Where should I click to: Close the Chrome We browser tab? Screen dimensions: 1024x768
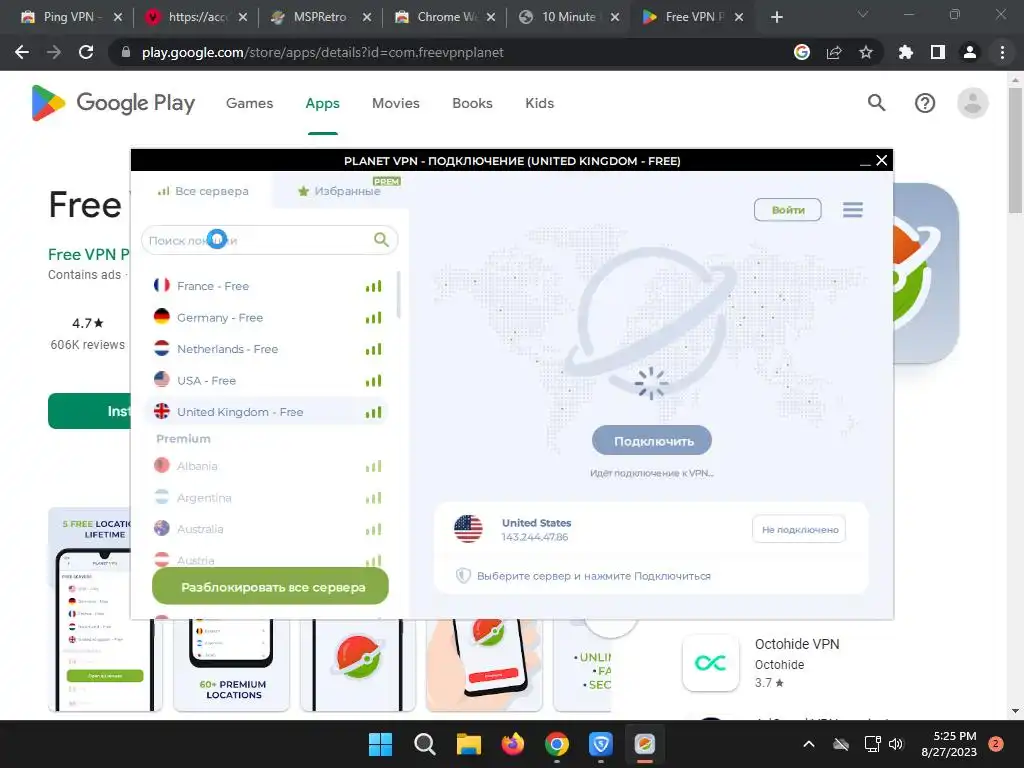490,17
